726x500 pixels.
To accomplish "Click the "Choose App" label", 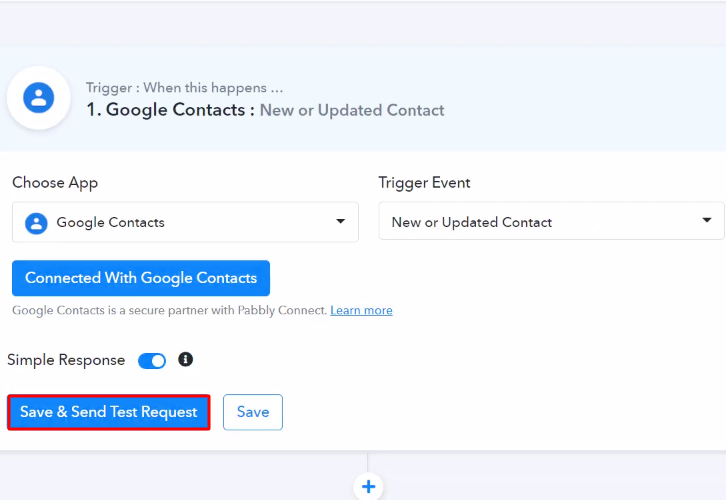I will point(55,183).
